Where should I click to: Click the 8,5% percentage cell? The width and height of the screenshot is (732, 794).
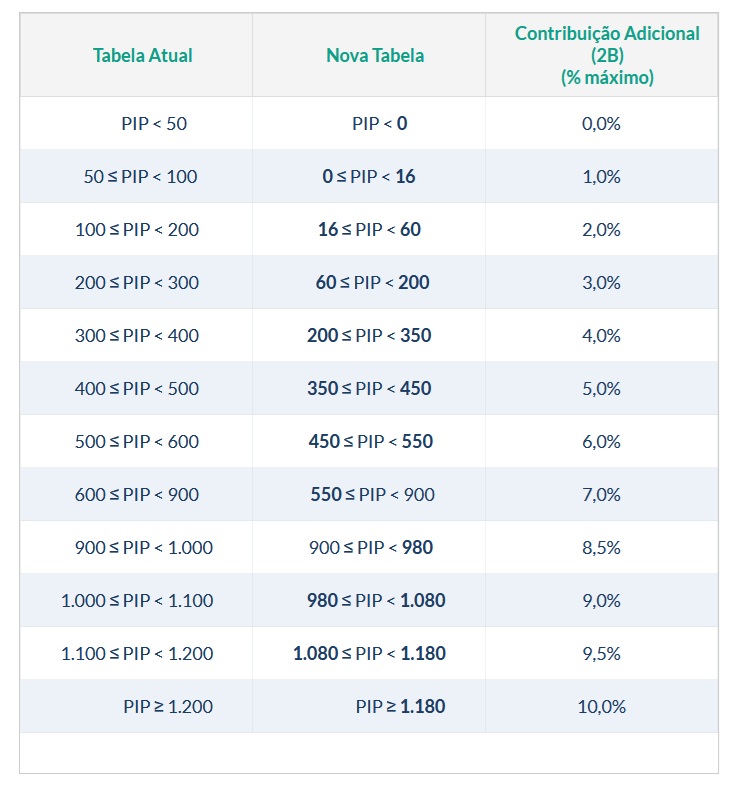[x=601, y=548]
